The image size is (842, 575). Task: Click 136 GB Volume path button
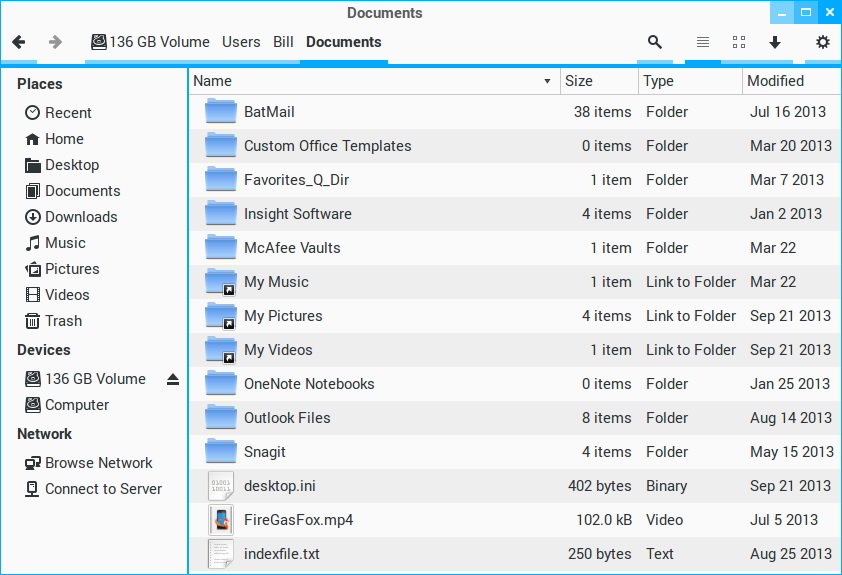(x=150, y=42)
